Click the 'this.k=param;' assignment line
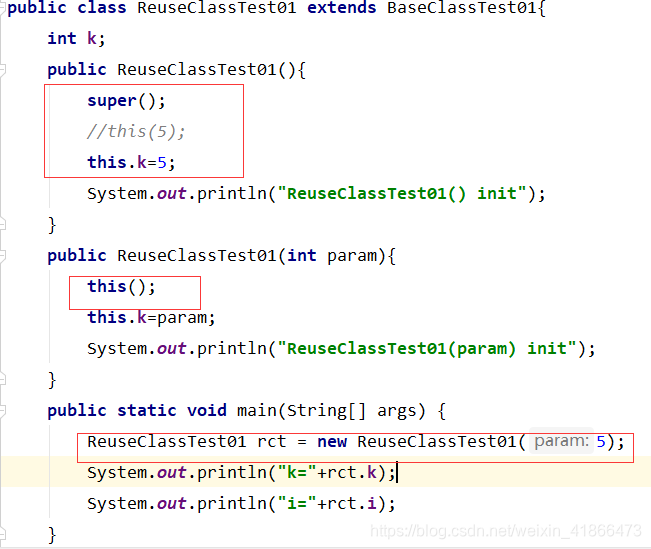 151,318
